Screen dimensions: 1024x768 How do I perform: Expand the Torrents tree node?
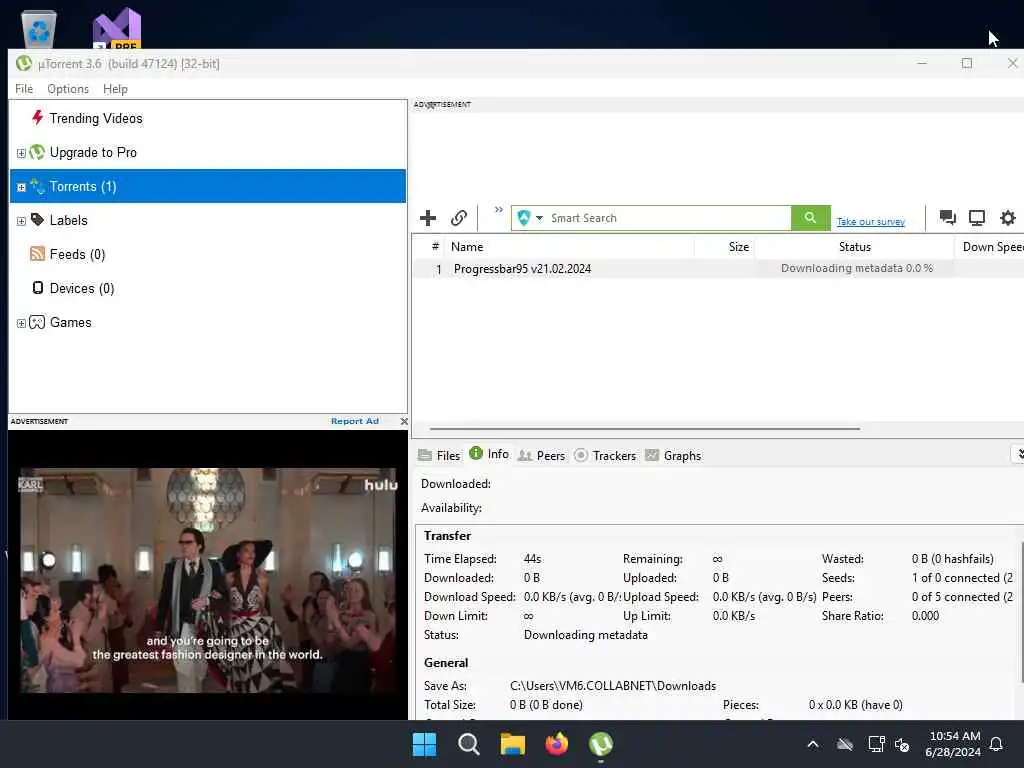(x=21, y=187)
